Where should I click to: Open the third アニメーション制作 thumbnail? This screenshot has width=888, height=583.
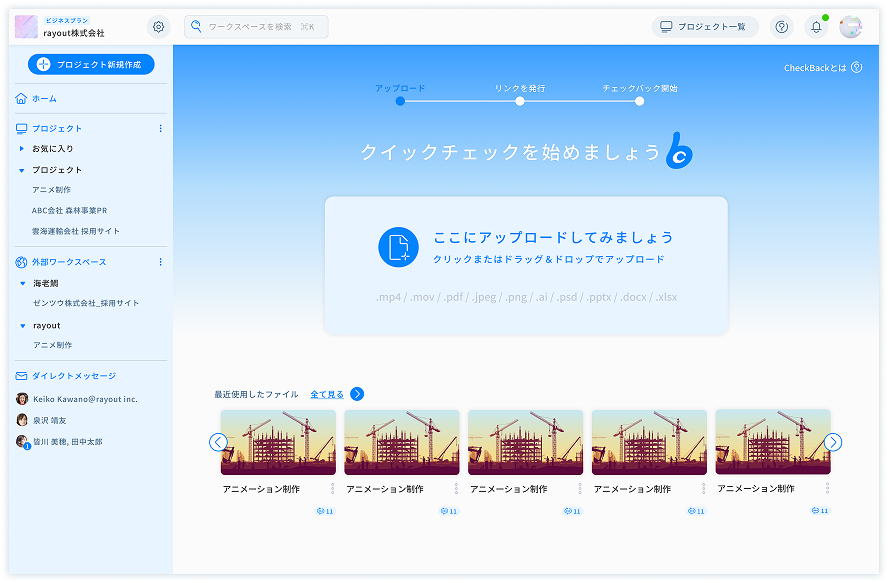pyautogui.click(x=526, y=442)
